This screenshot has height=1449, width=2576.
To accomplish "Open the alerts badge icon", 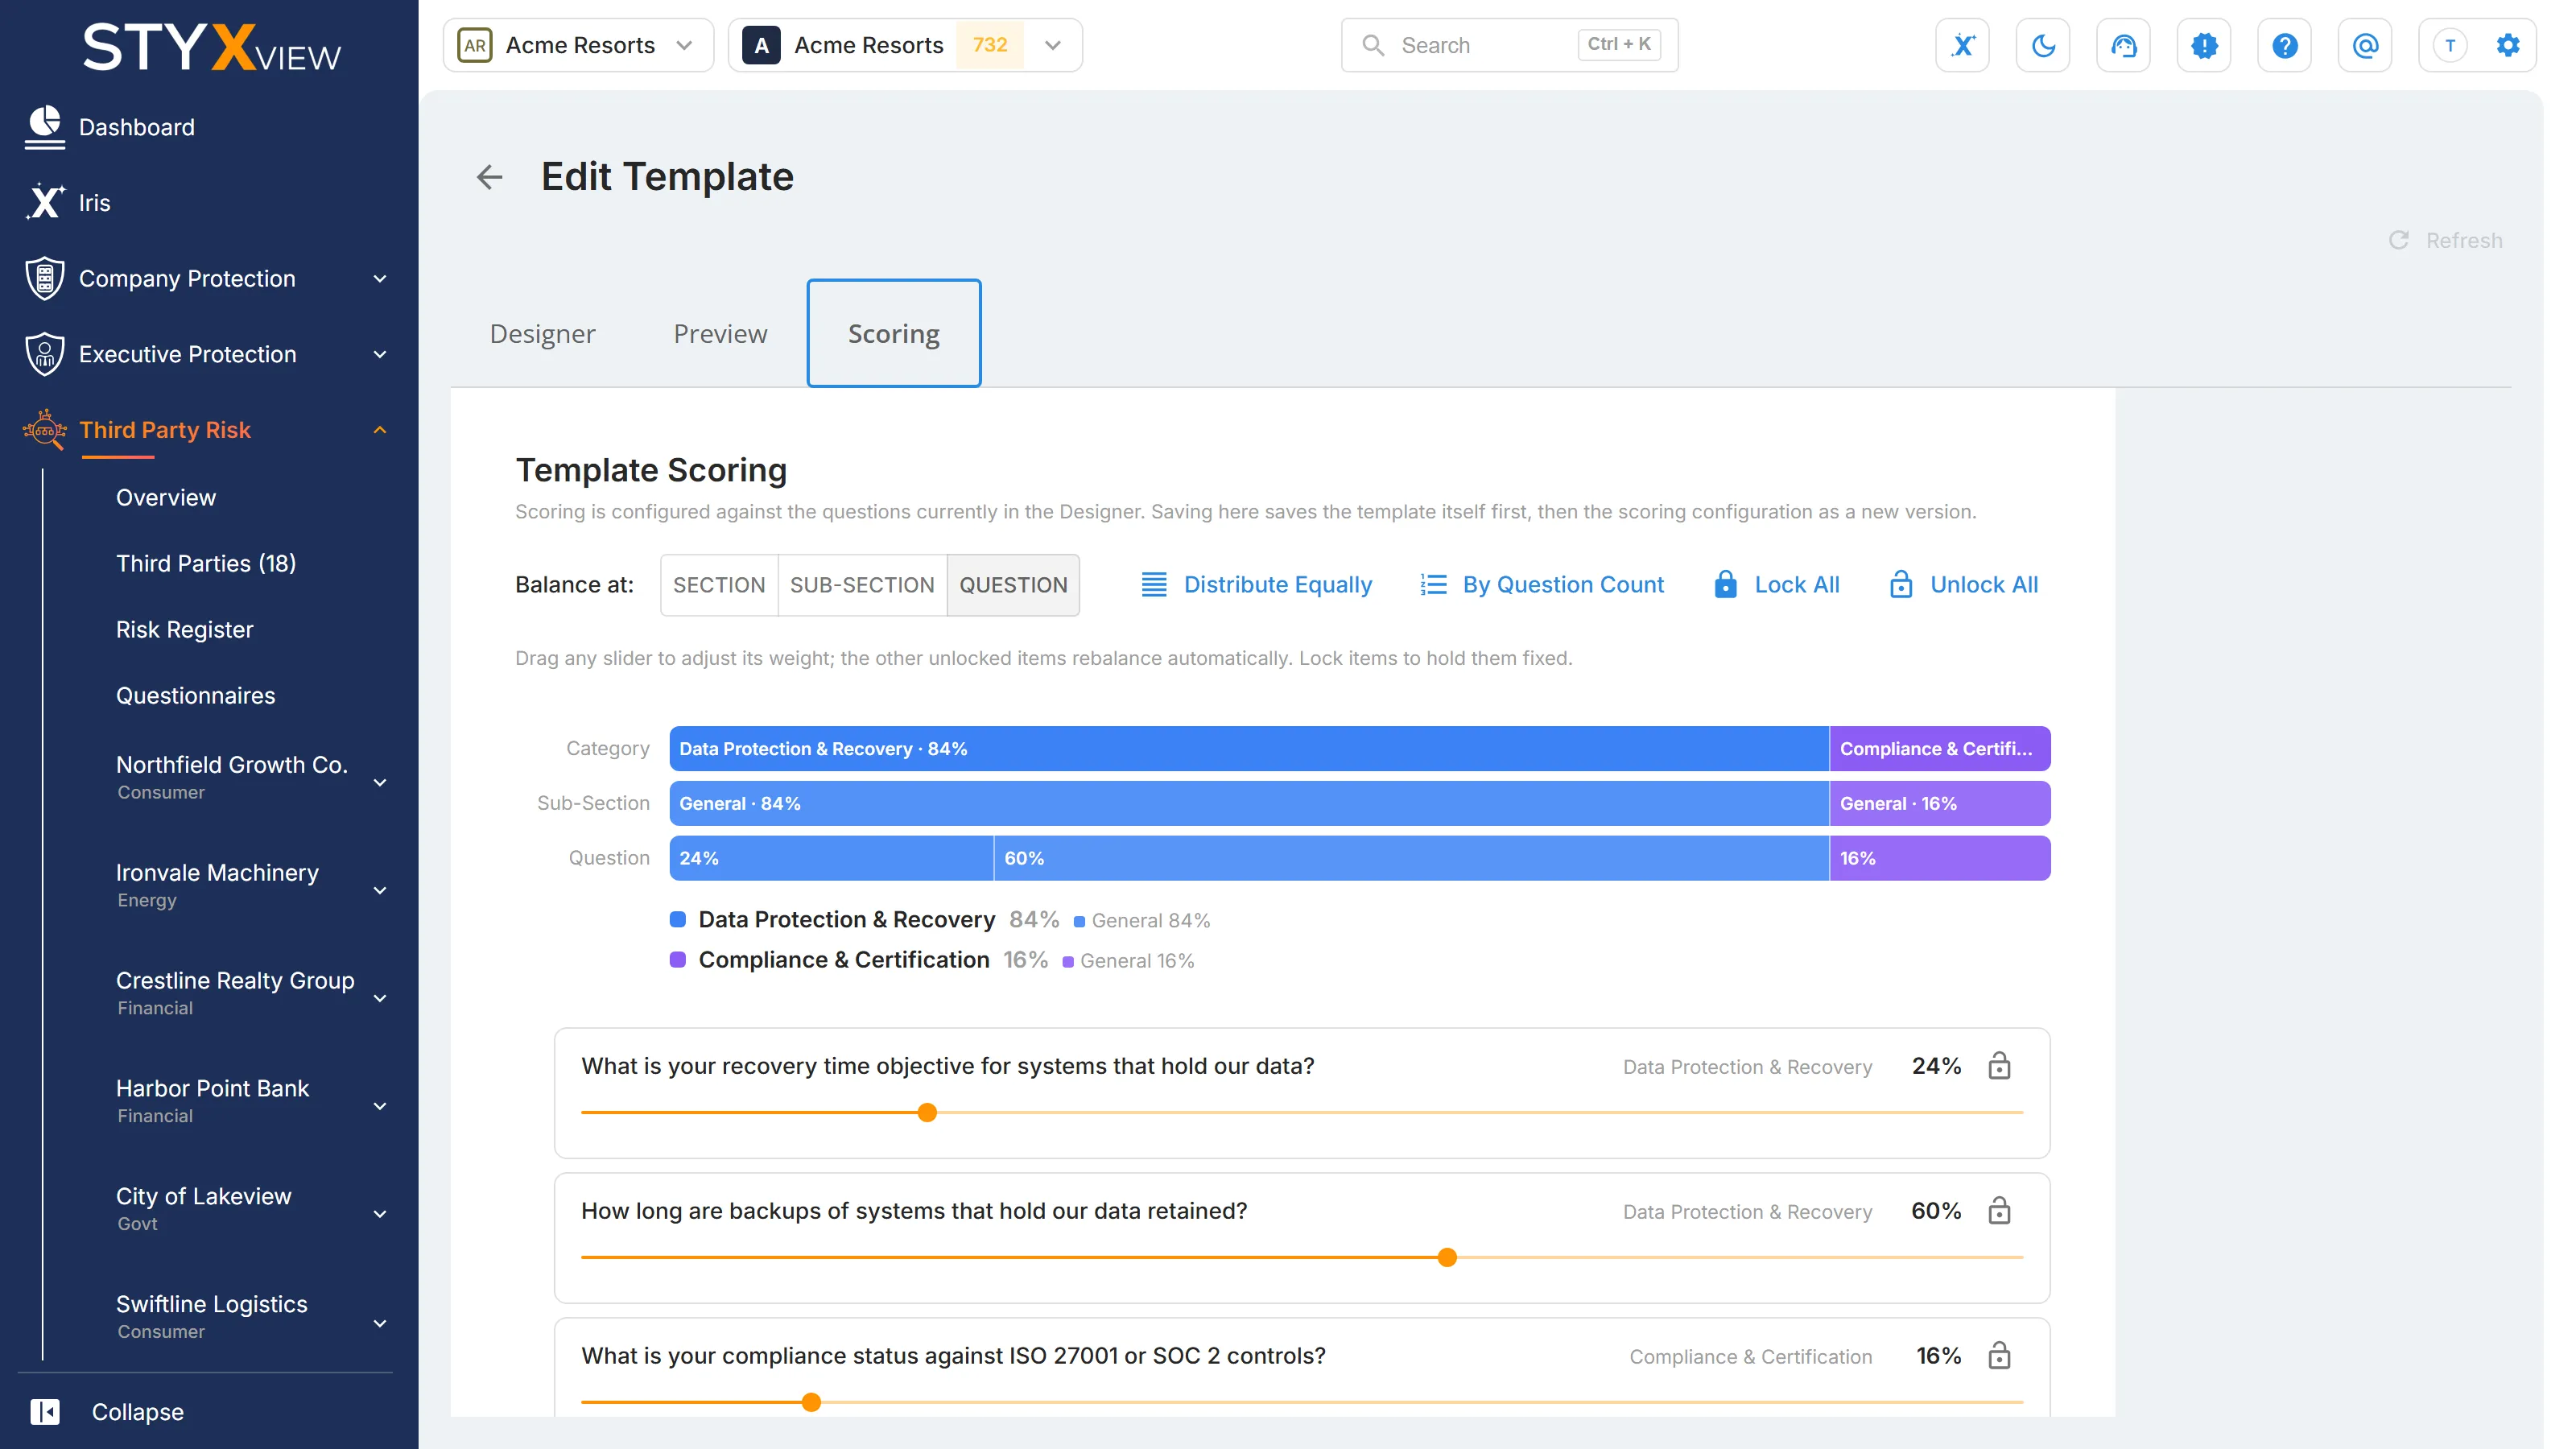I will tap(2204, 45).
